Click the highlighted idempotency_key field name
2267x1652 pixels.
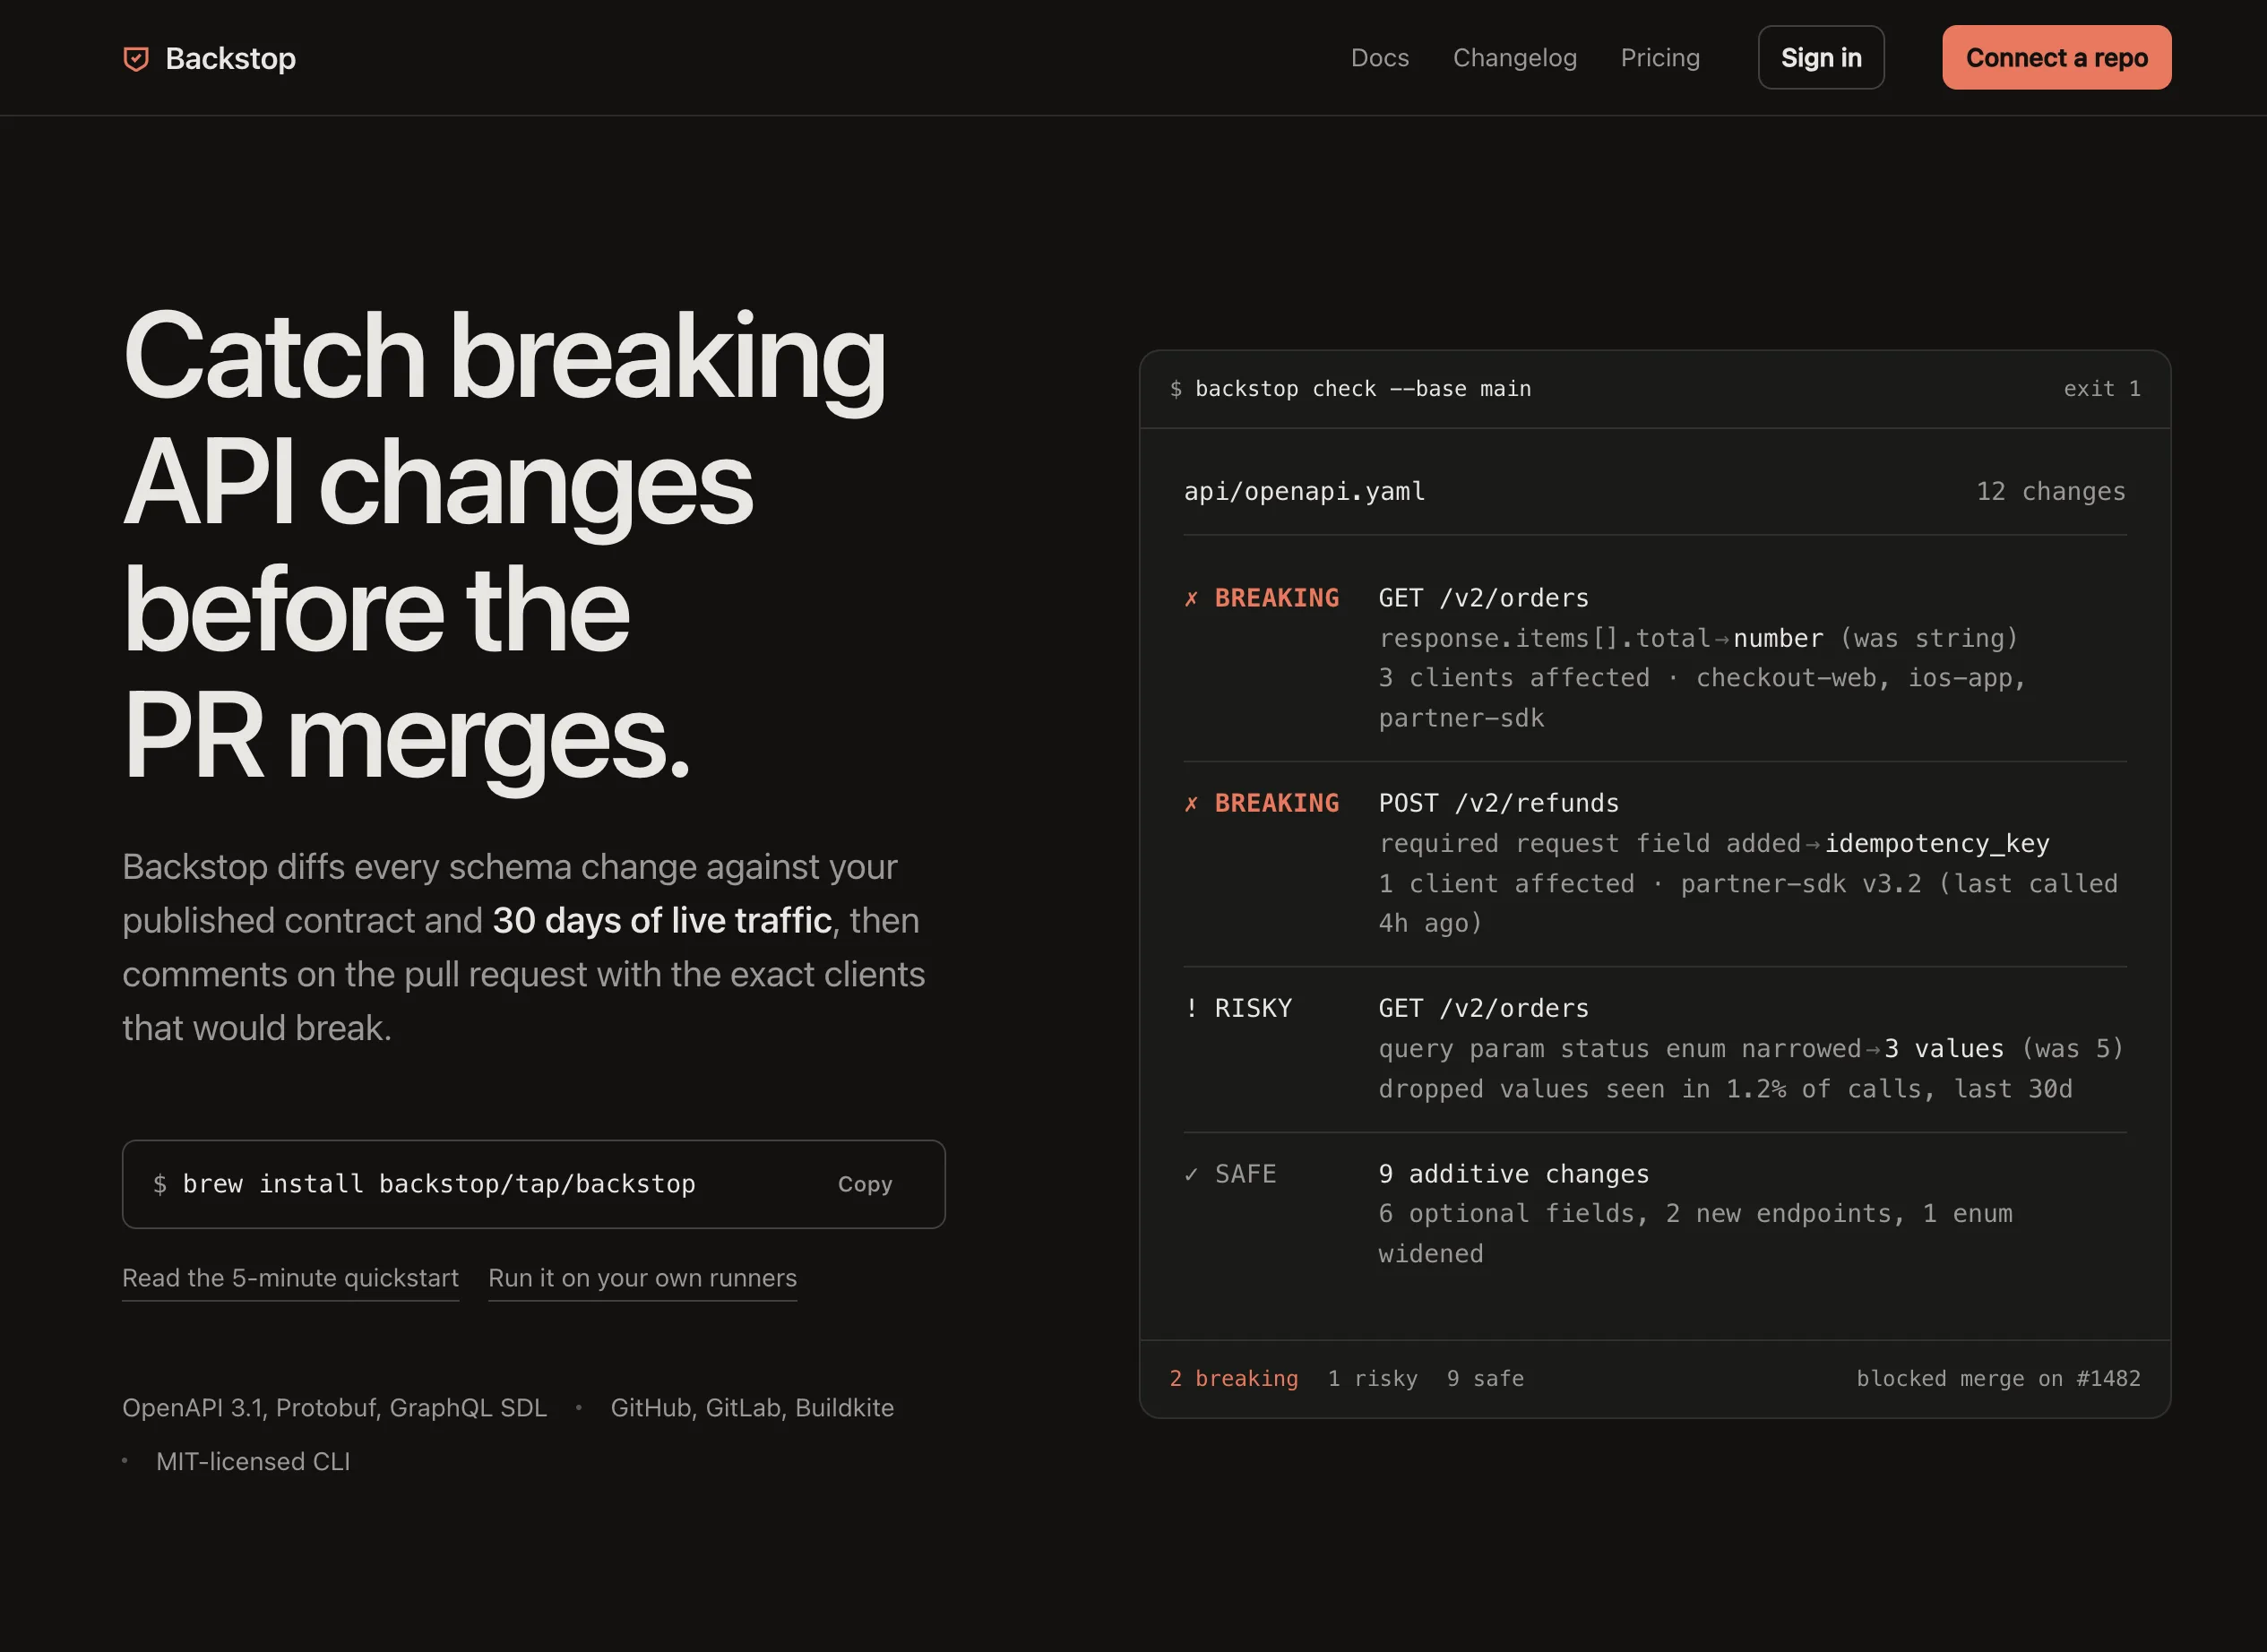1937,843
